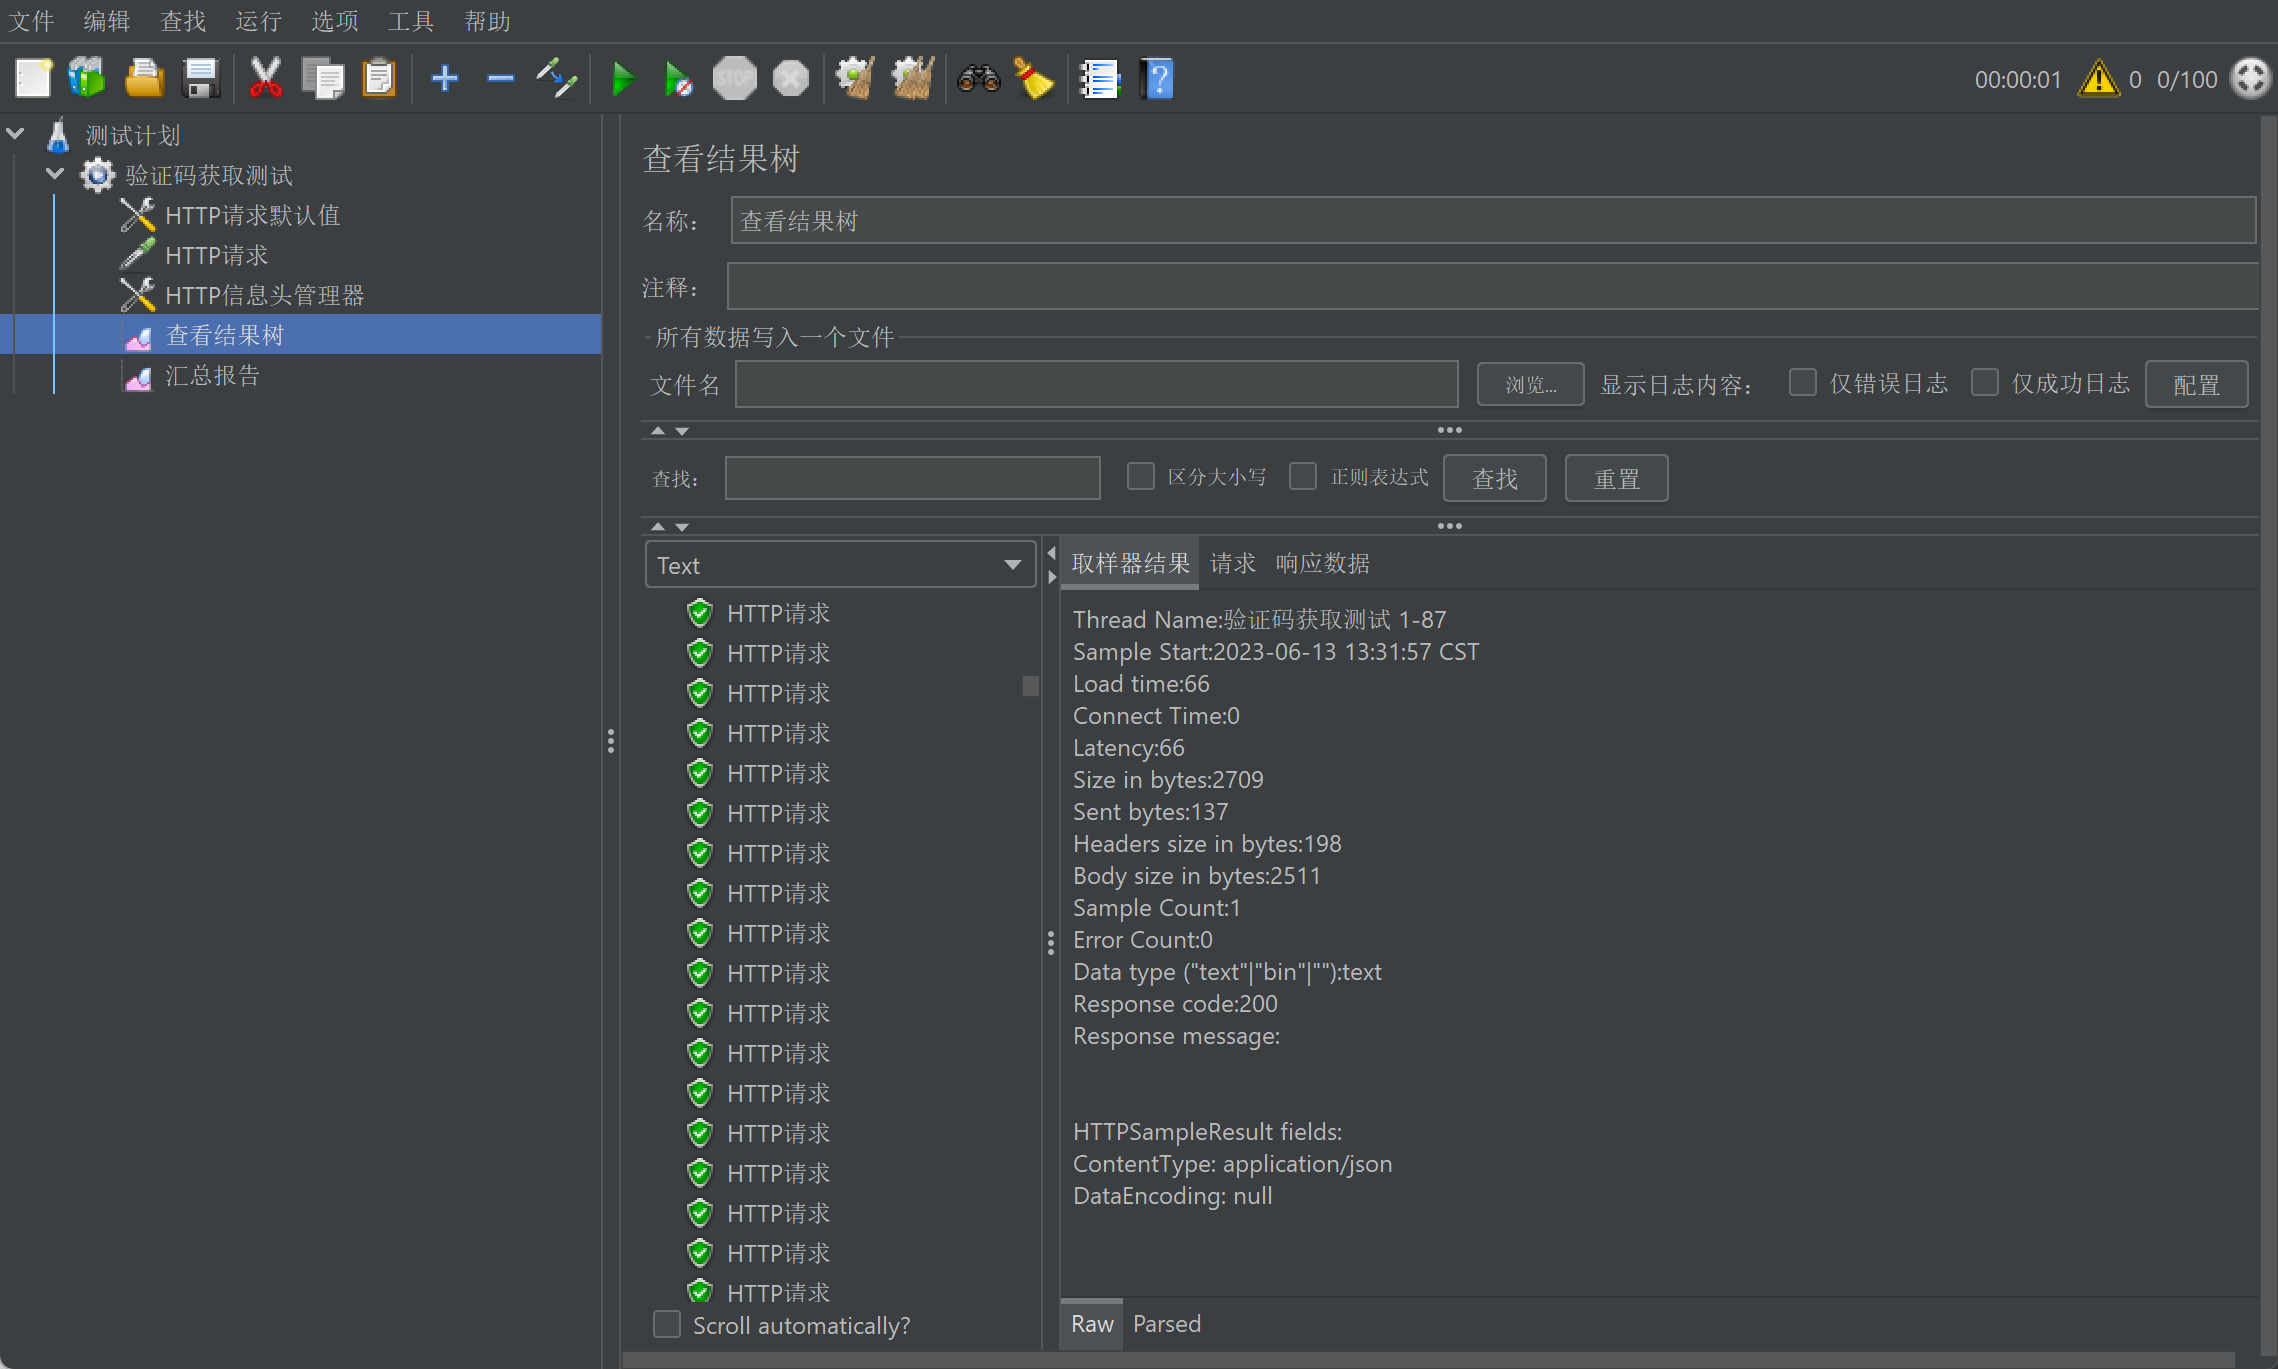Click the split pane right arrow
2278x1369 pixels.
coord(1051,577)
